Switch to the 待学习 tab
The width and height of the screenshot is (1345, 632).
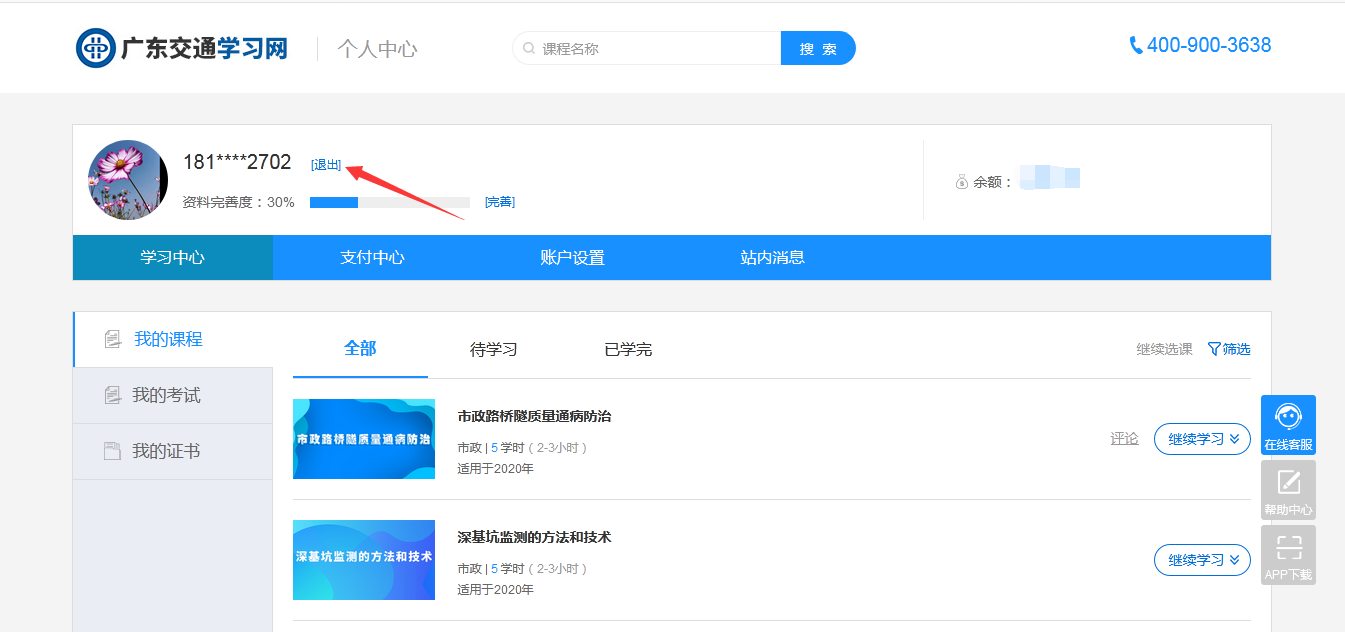click(x=493, y=350)
